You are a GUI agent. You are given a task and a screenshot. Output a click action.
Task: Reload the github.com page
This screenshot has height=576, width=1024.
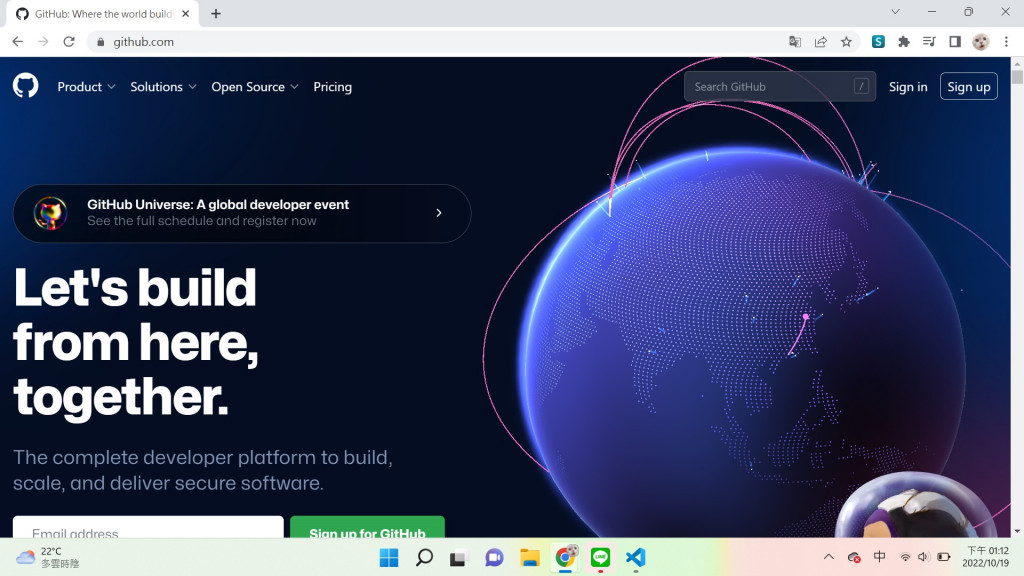click(69, 42)
